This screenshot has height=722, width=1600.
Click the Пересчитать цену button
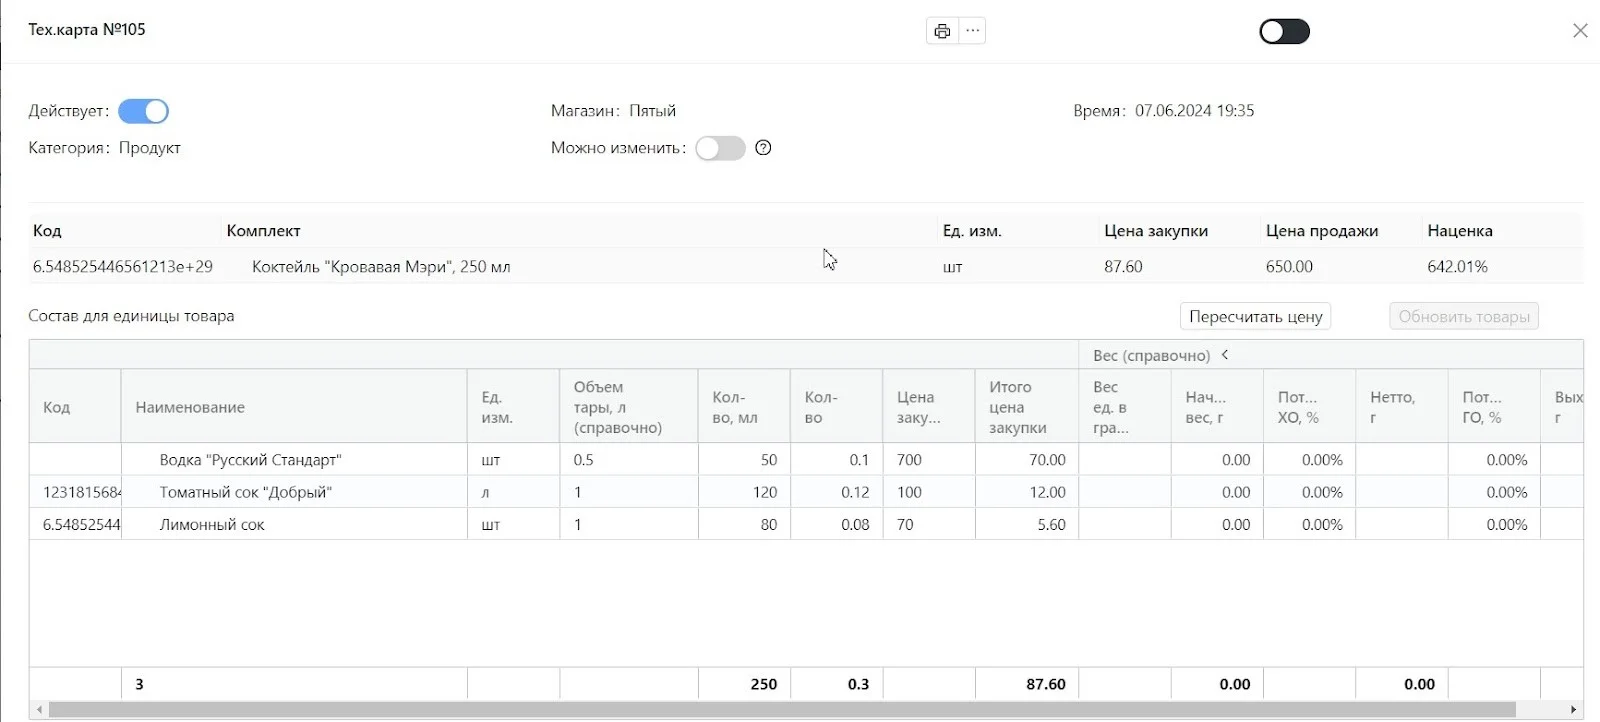(1256, 316)
